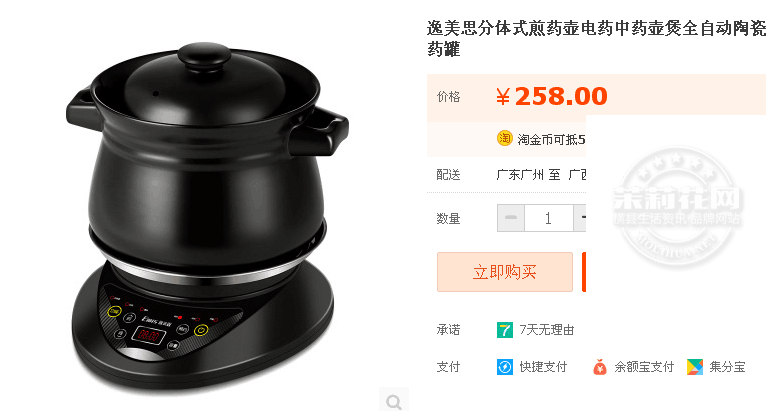766x411 pixels.
Task: Click the 余额宝支付 payment label
Action: point(643,367)
